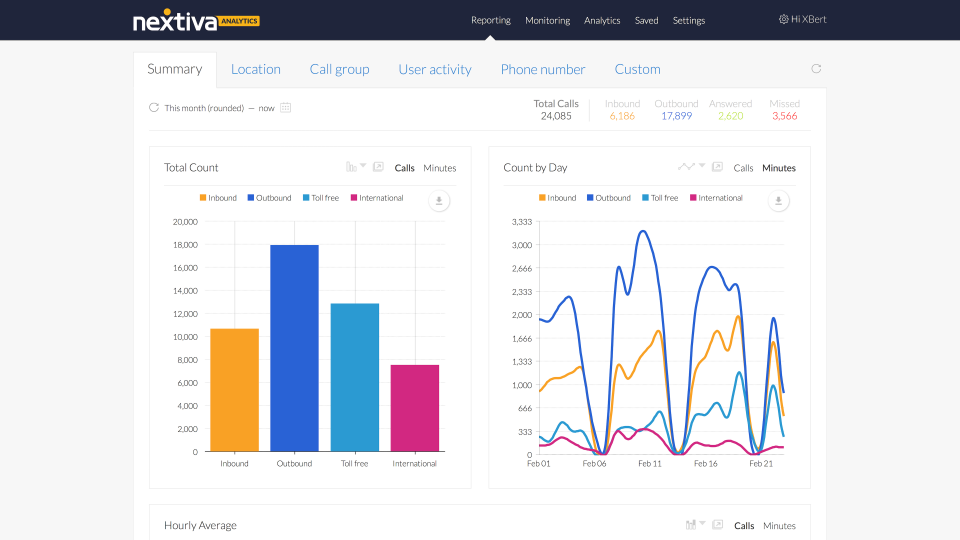Viewport: 960px width, 540px height.
Task: Click the reload icon right of Custom tab
Action: 816,69
